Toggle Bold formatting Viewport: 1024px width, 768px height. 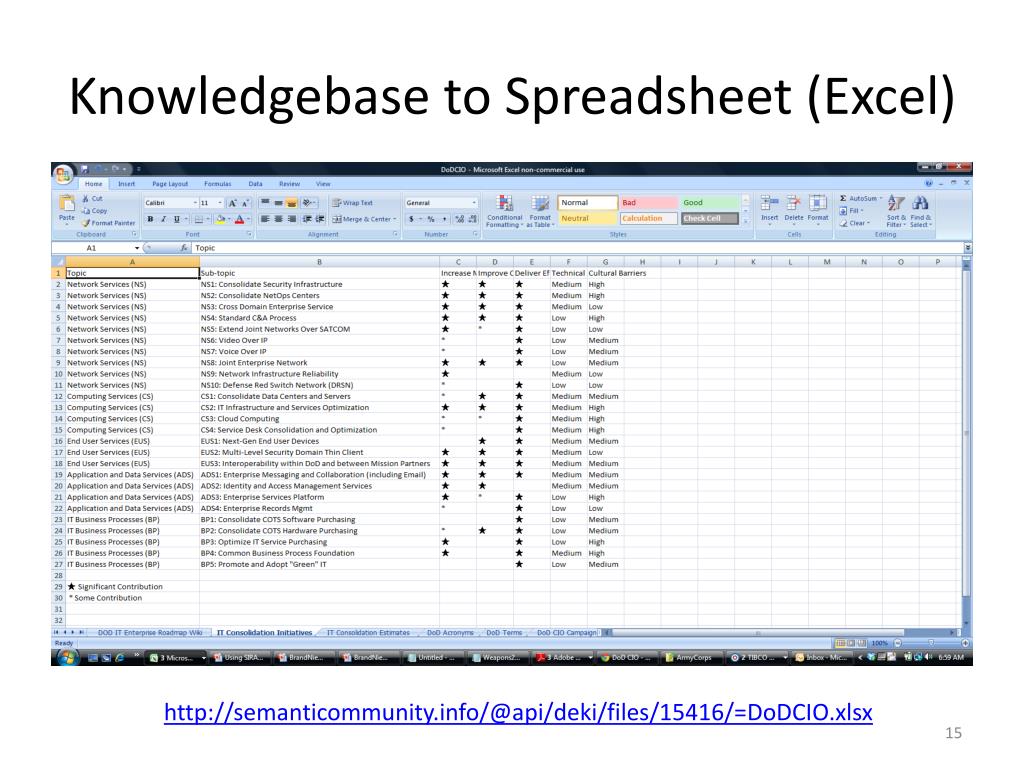point(150,219)
